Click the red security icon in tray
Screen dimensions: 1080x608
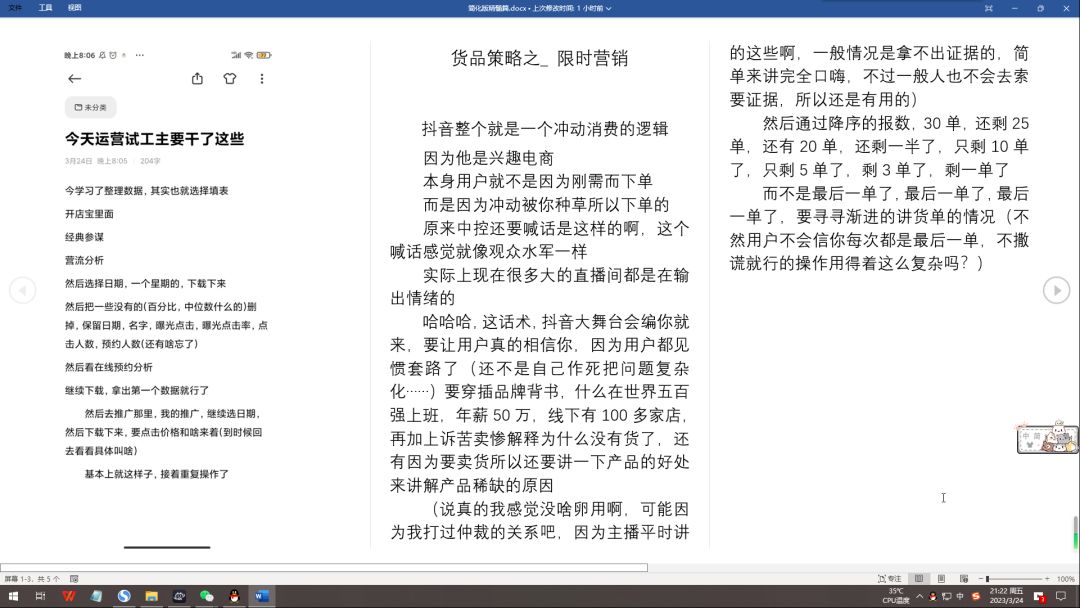1039,596
